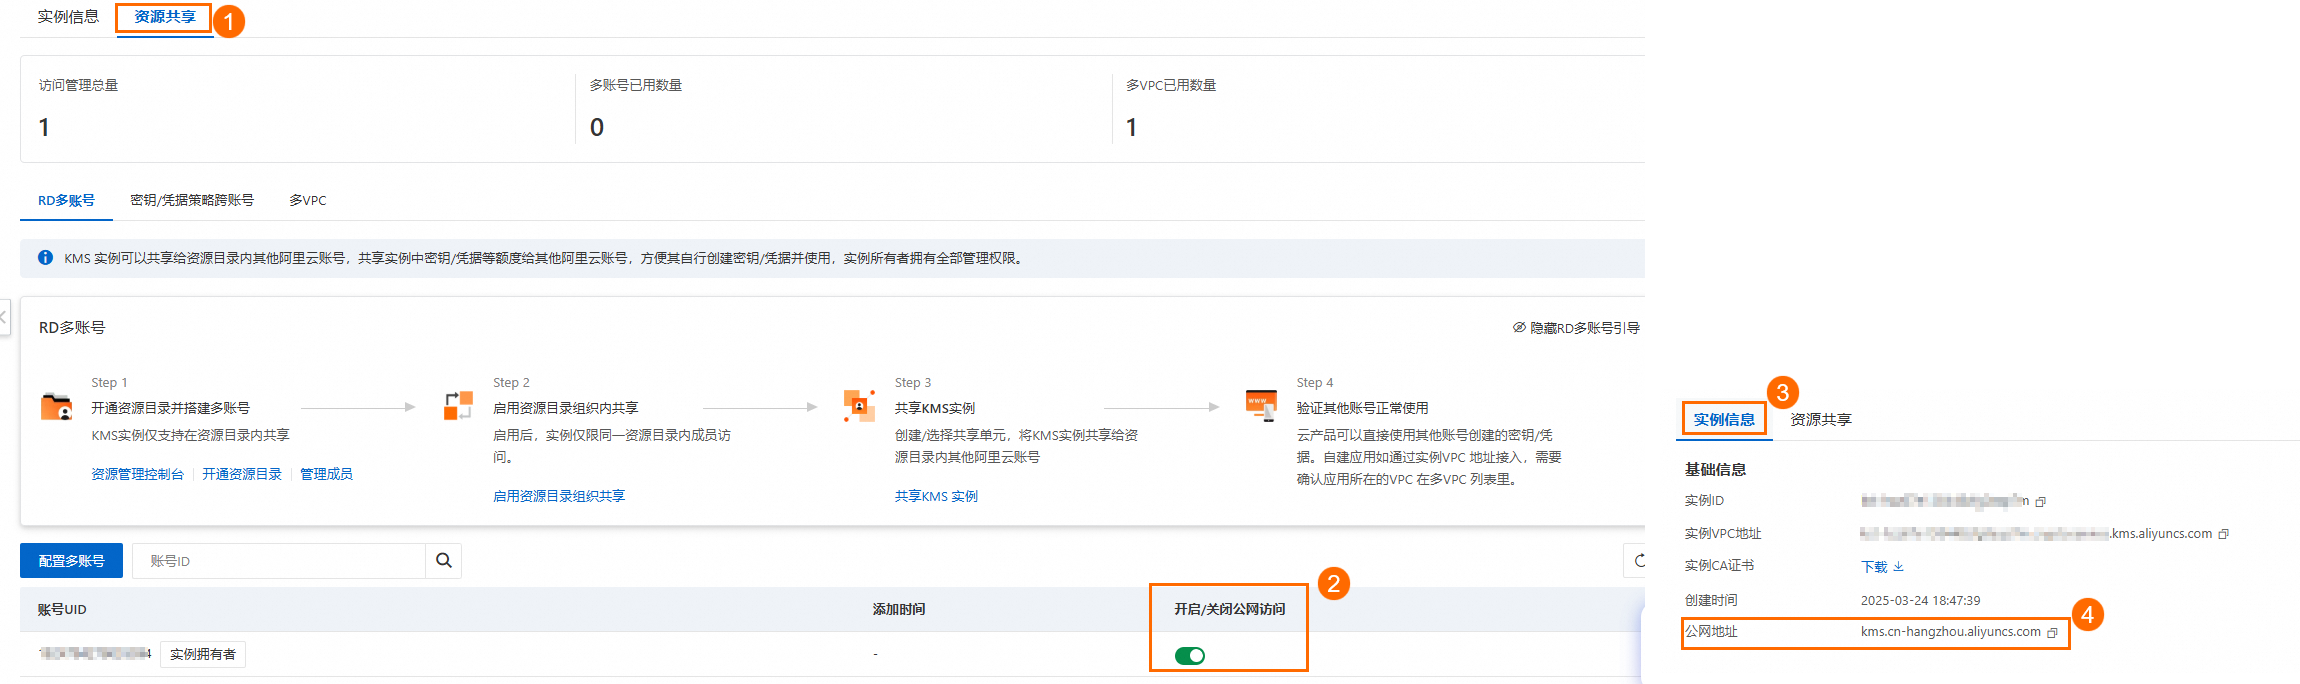Open 资源共享 tab in right panel
The height and width of the screenshot is (684, 2300).
(1821, 419)
